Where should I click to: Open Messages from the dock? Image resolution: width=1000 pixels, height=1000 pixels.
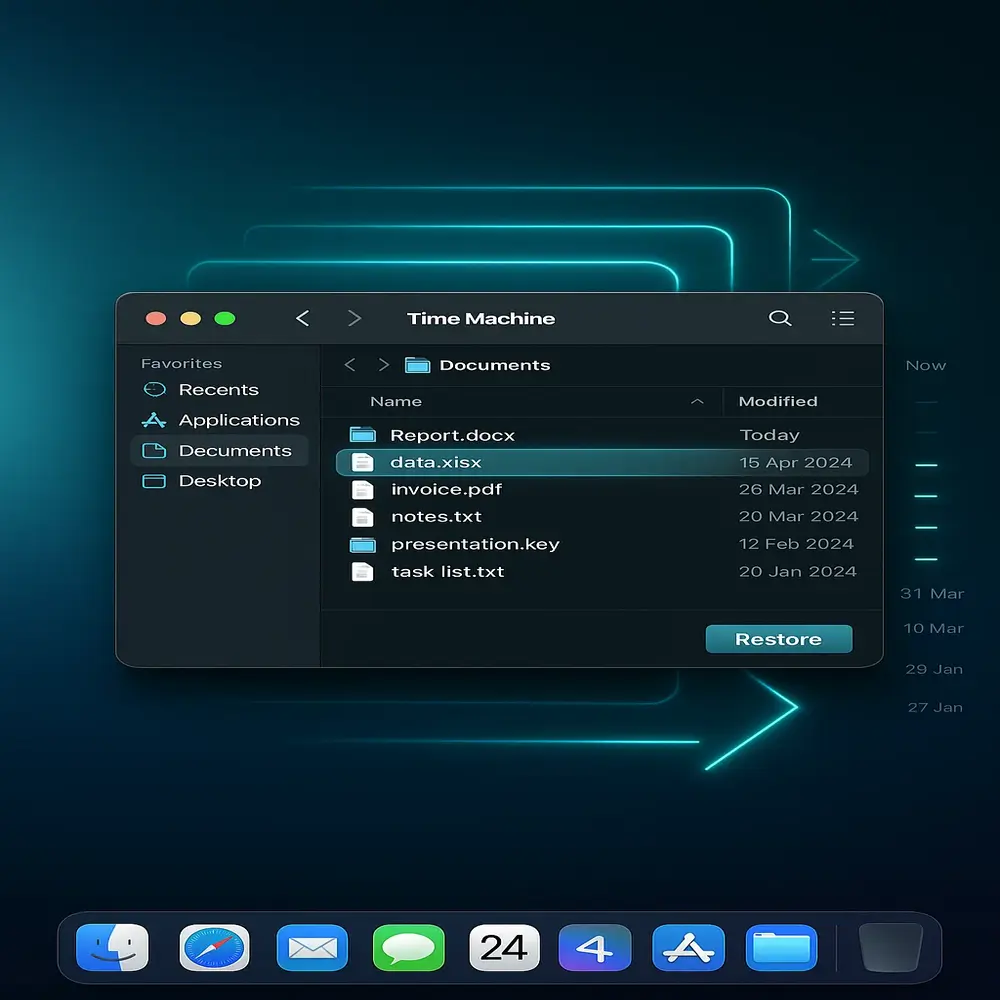pyautogui.click(x=408, y=947)
